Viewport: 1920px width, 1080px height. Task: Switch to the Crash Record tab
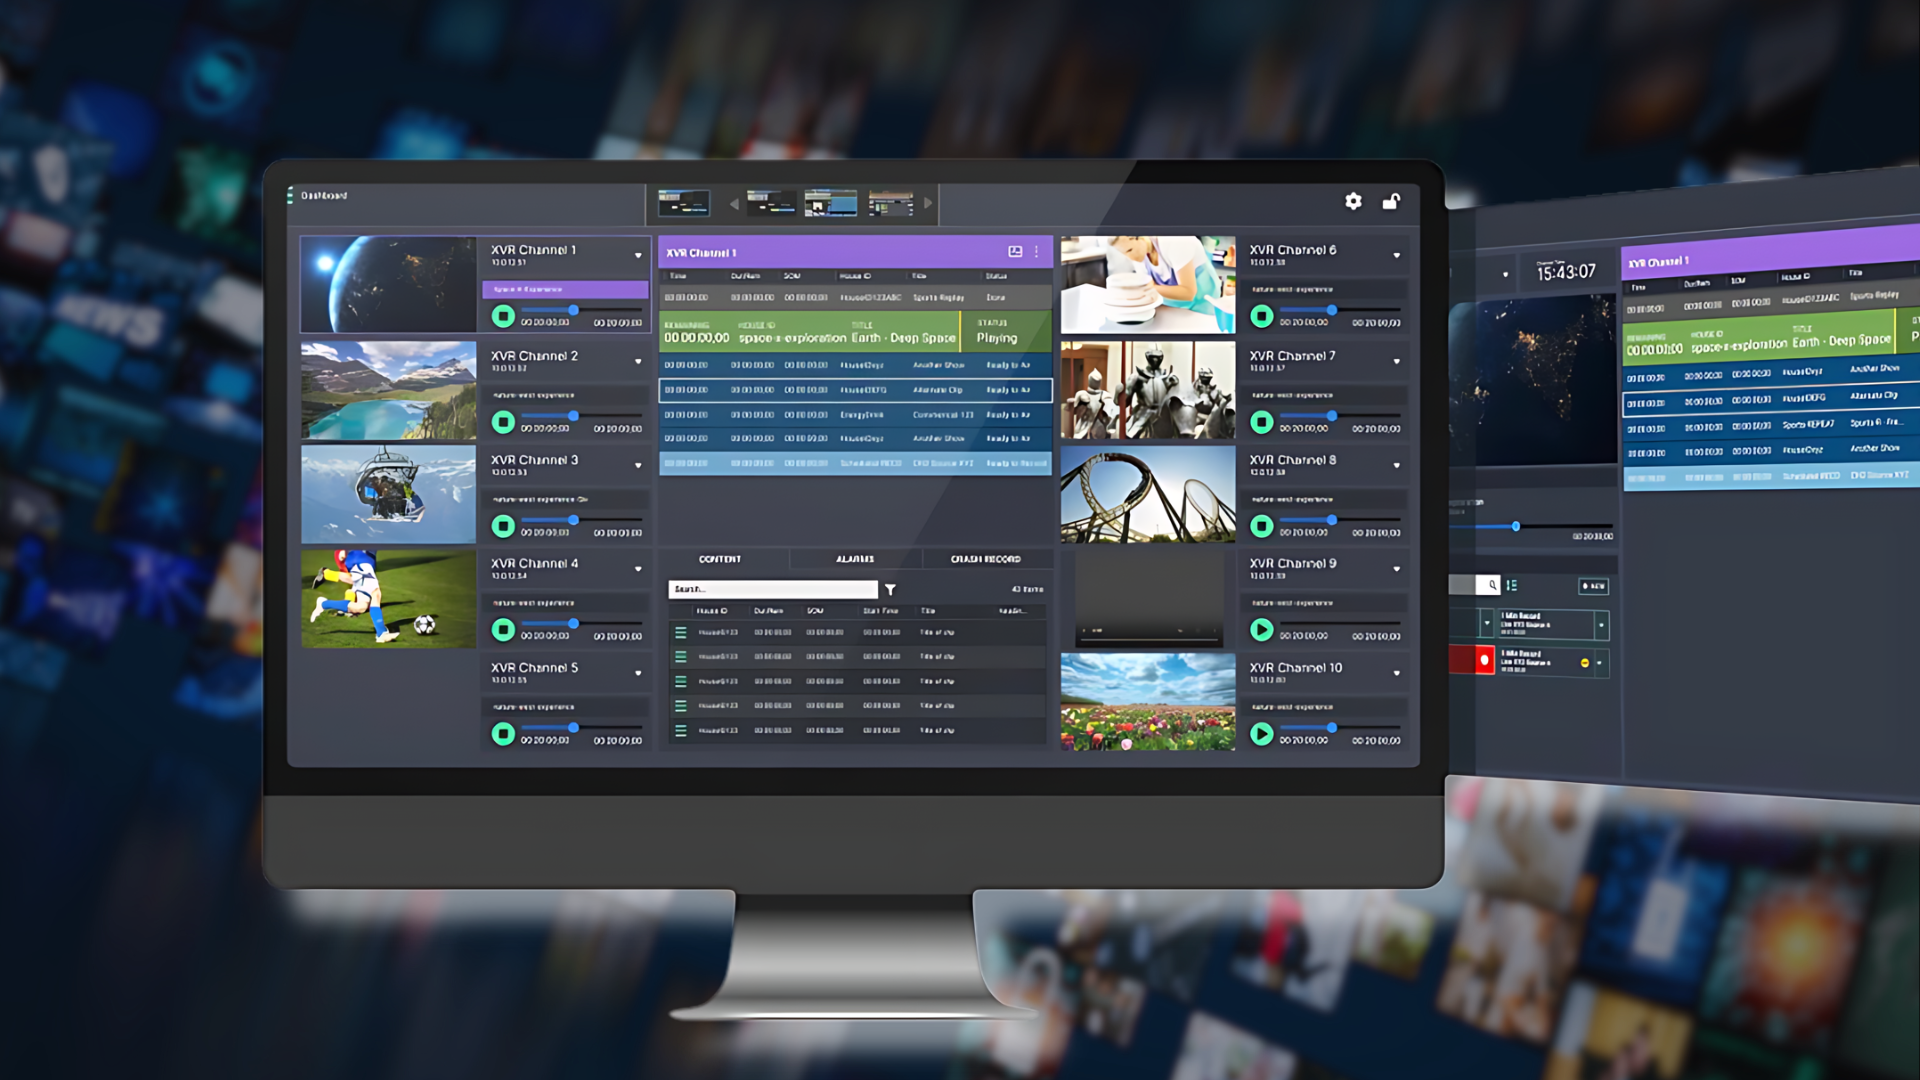985,559
